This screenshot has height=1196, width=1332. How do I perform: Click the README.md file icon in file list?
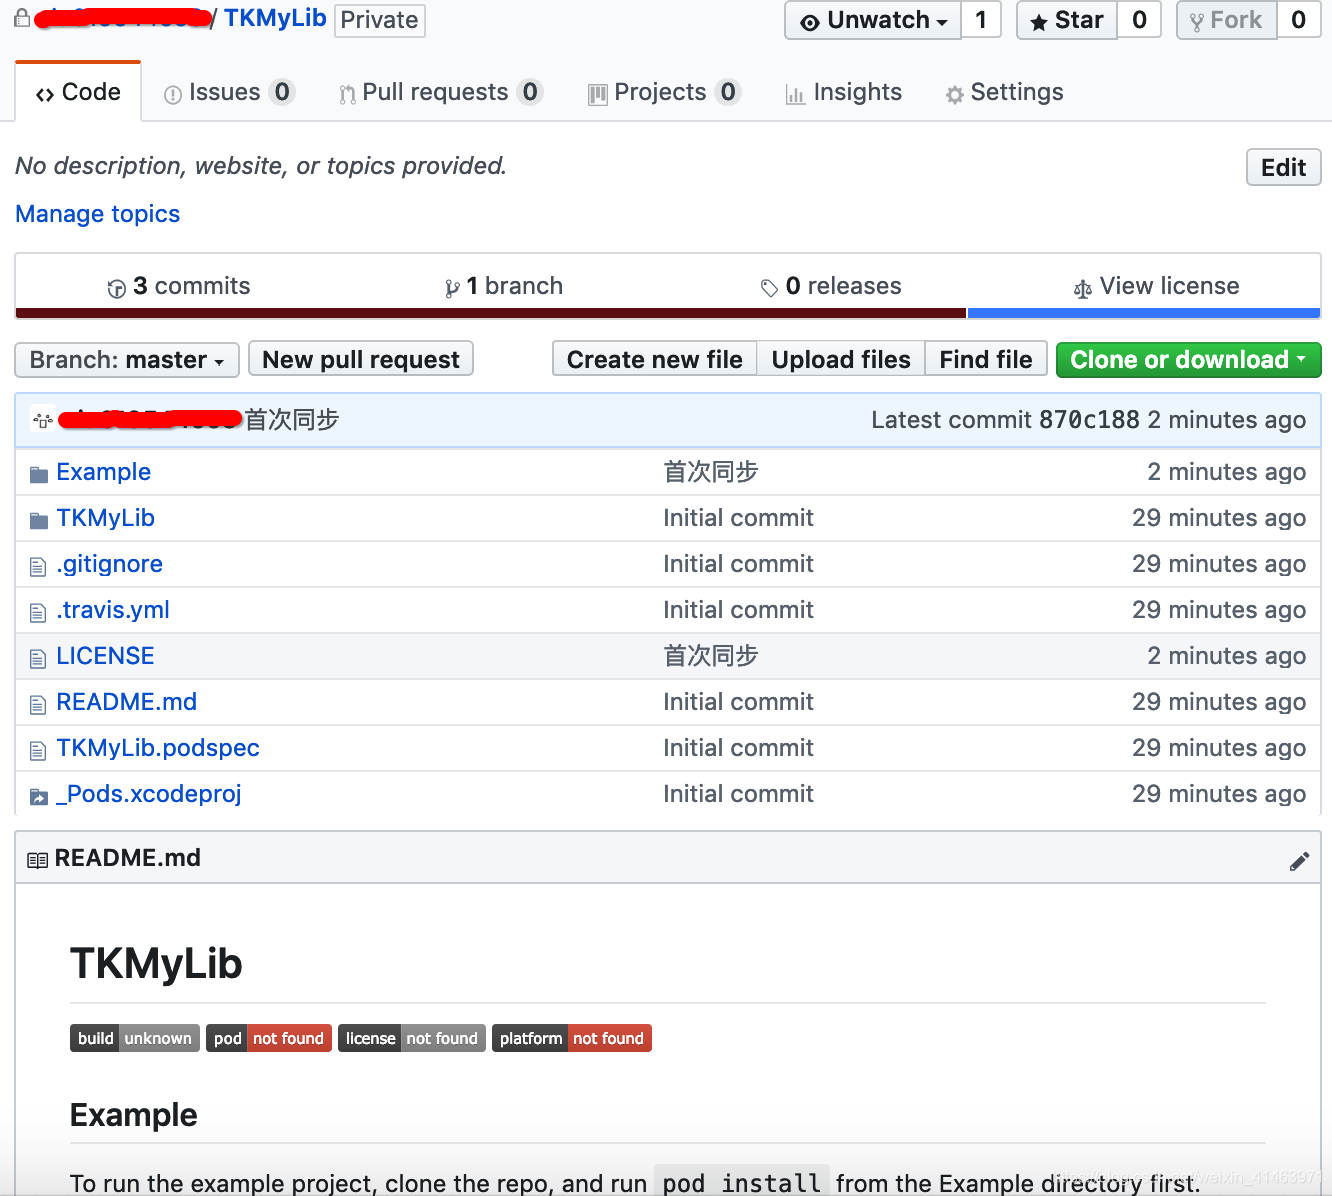click(38, 705)
